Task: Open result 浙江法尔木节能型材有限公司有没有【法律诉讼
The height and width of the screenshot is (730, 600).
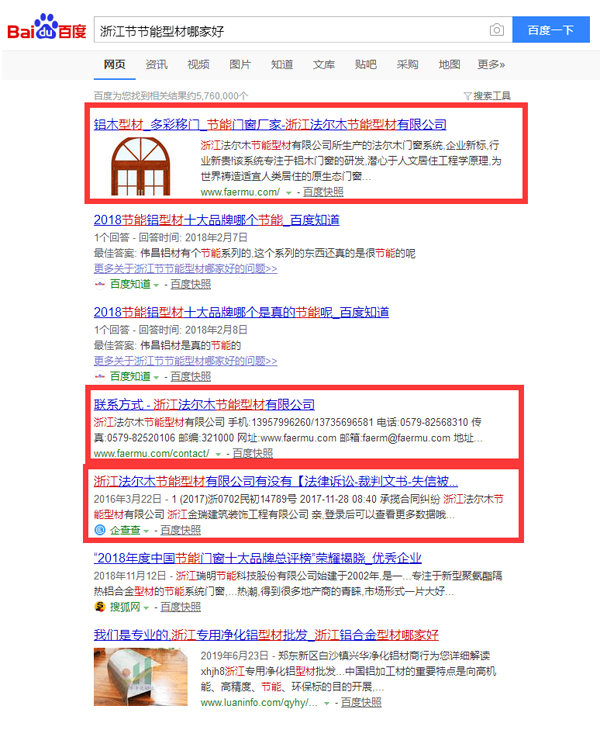Action: [276, 481]
